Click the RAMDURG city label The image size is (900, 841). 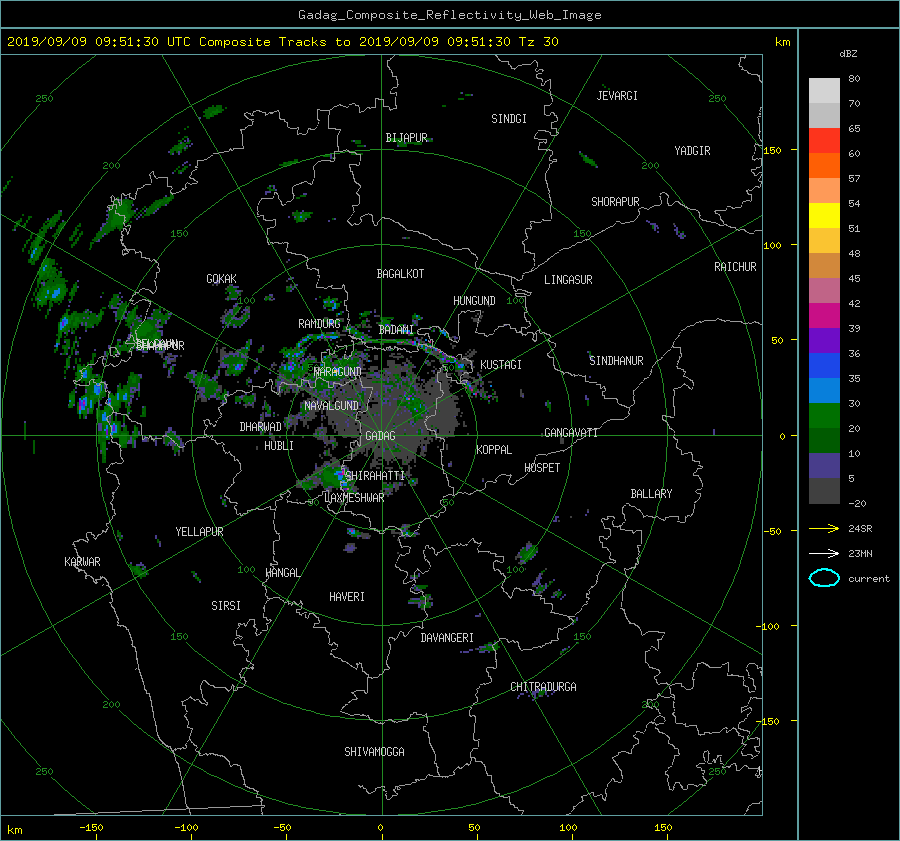point(319,324)
